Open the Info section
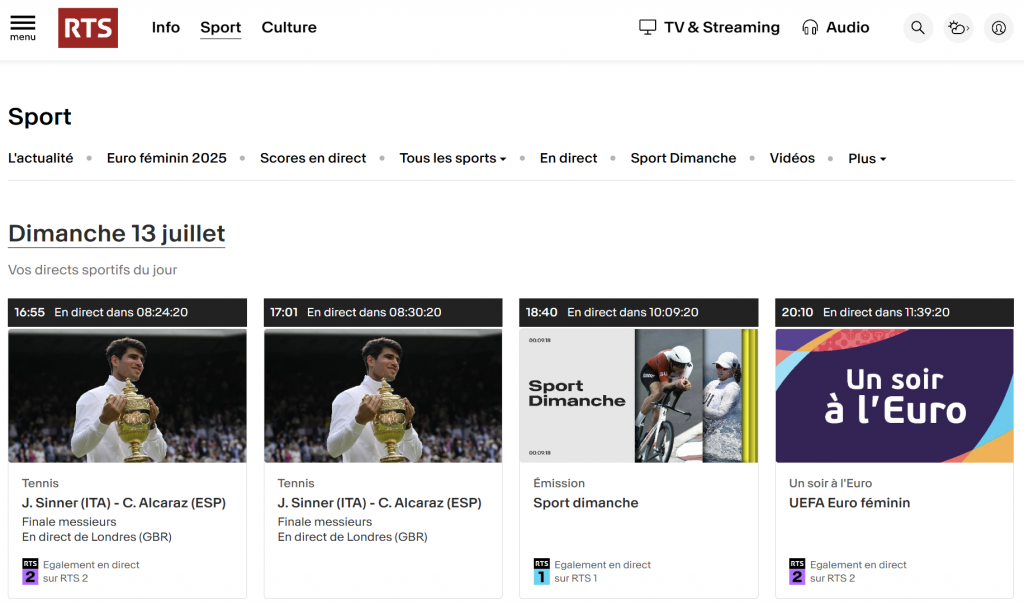This screenshot has width=1024, height=604. (166, 27)
